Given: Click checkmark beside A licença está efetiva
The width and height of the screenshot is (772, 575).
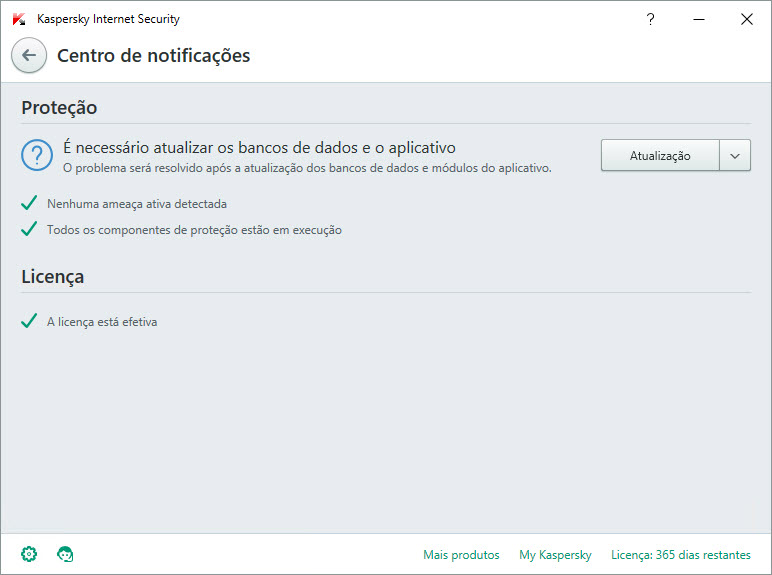Looking at the screenshot, I should pyautogui.click(x=29, y=321).
